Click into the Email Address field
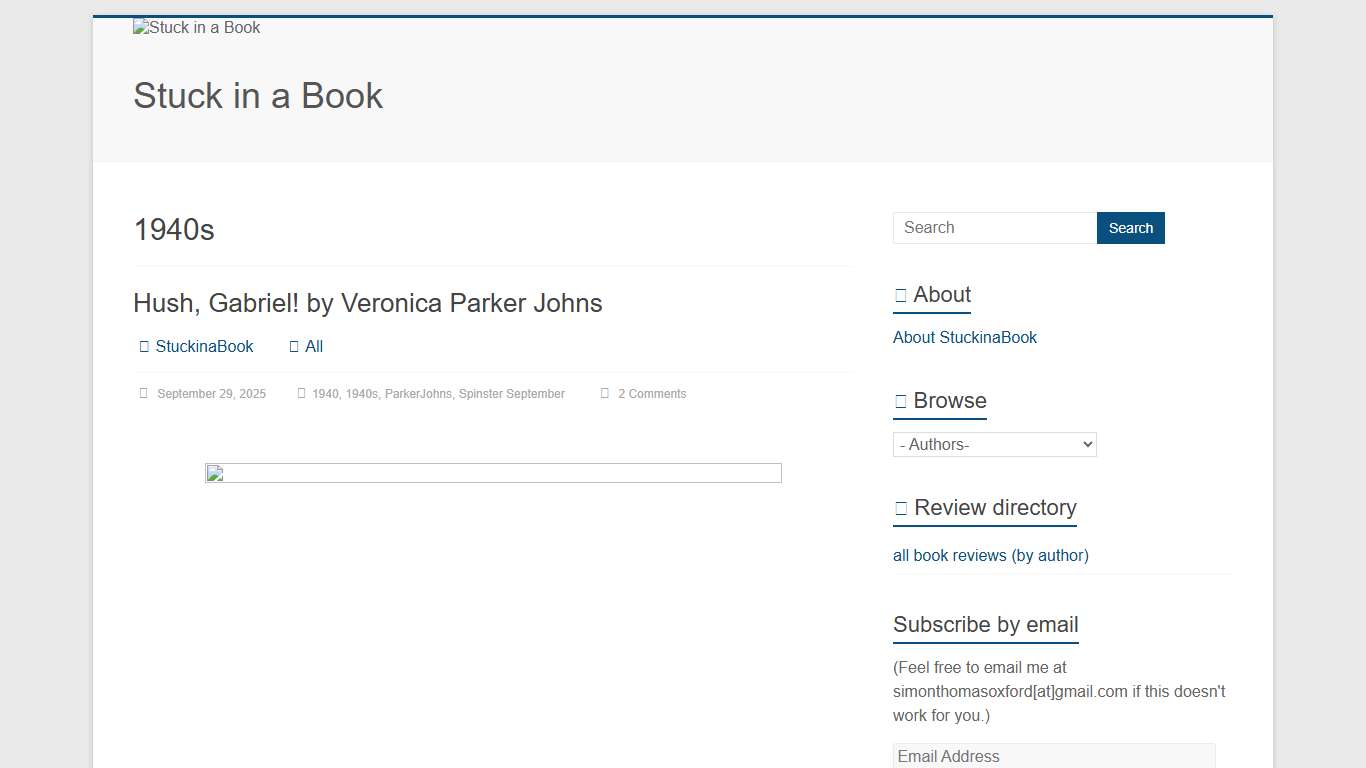The image size is (1366, 768). click(1053, 756)
